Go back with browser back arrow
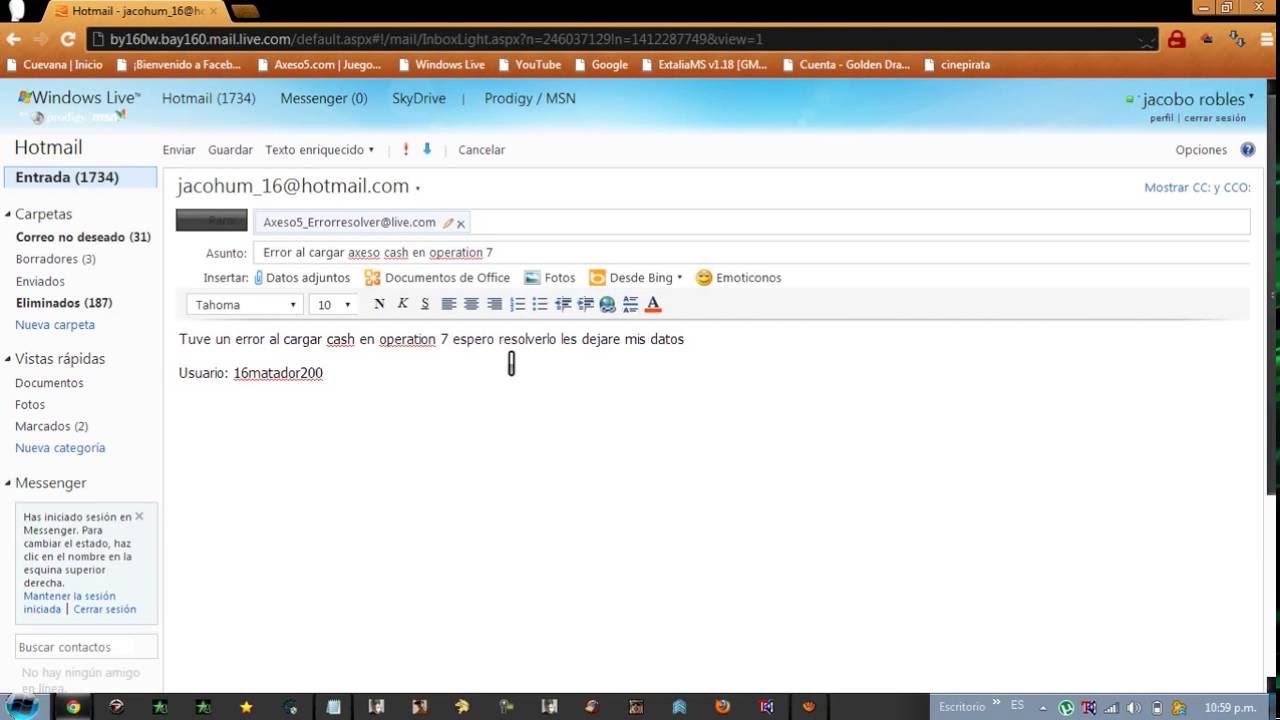1280x720 pixels. coord(13,39)
